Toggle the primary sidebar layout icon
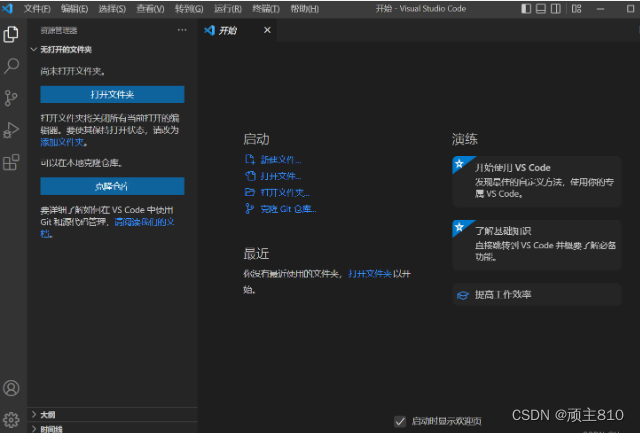 pyautogui.click(x=526, y=9)
